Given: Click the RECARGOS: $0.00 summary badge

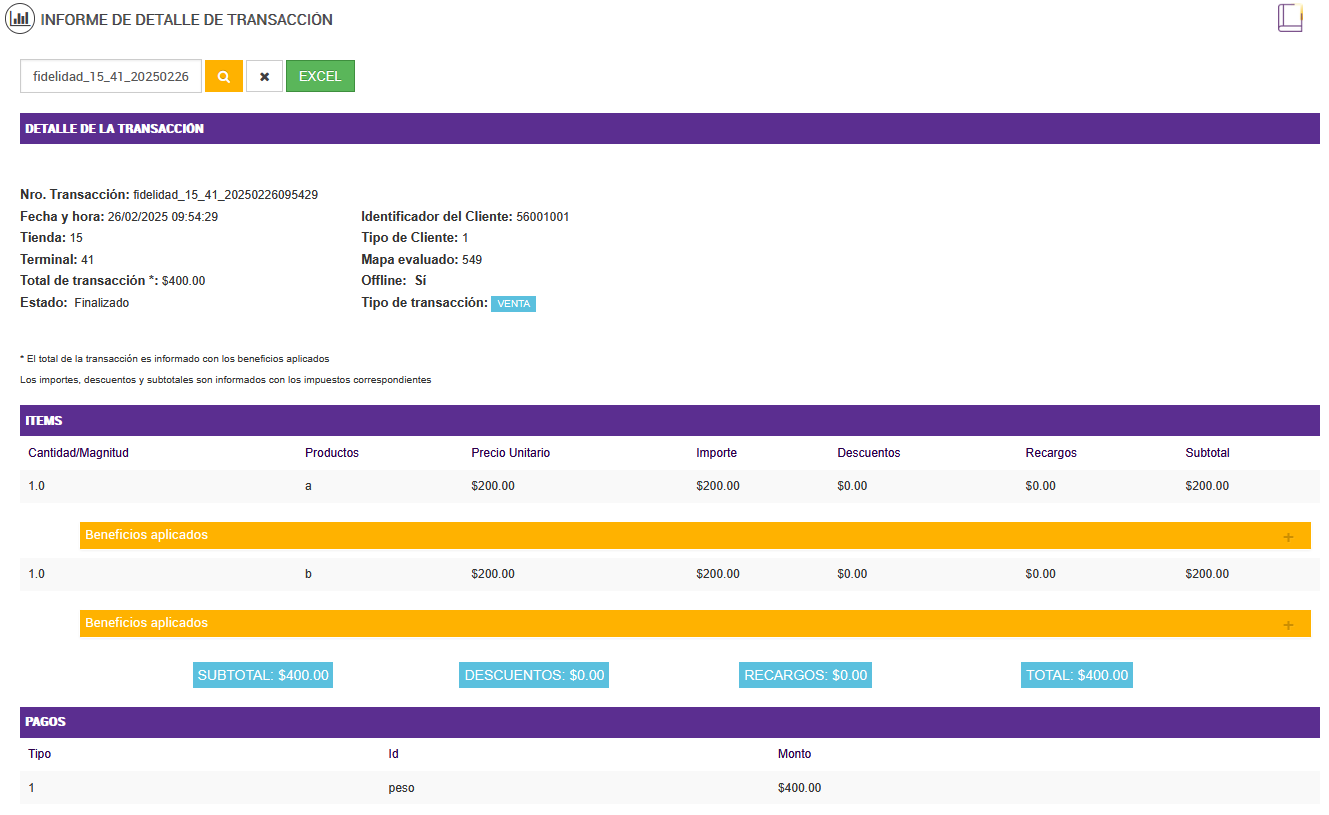Looking at the screenshot, I should tap(805, 675).
